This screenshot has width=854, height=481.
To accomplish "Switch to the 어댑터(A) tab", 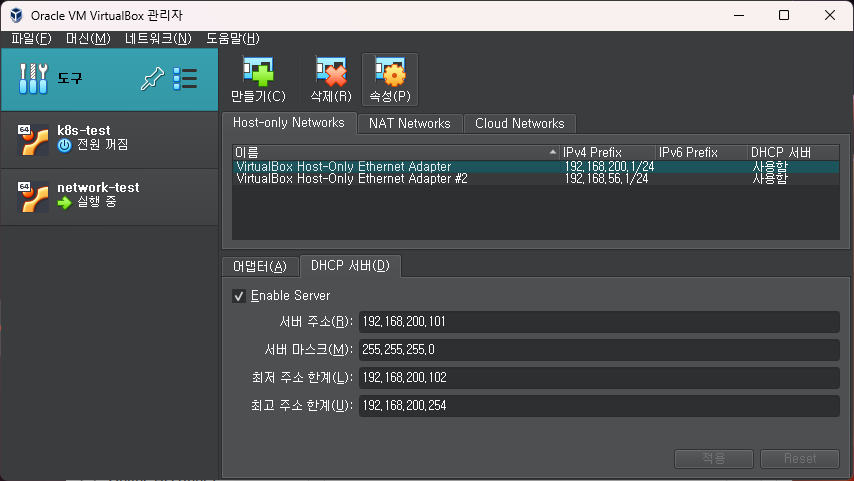I will point(260,266).
